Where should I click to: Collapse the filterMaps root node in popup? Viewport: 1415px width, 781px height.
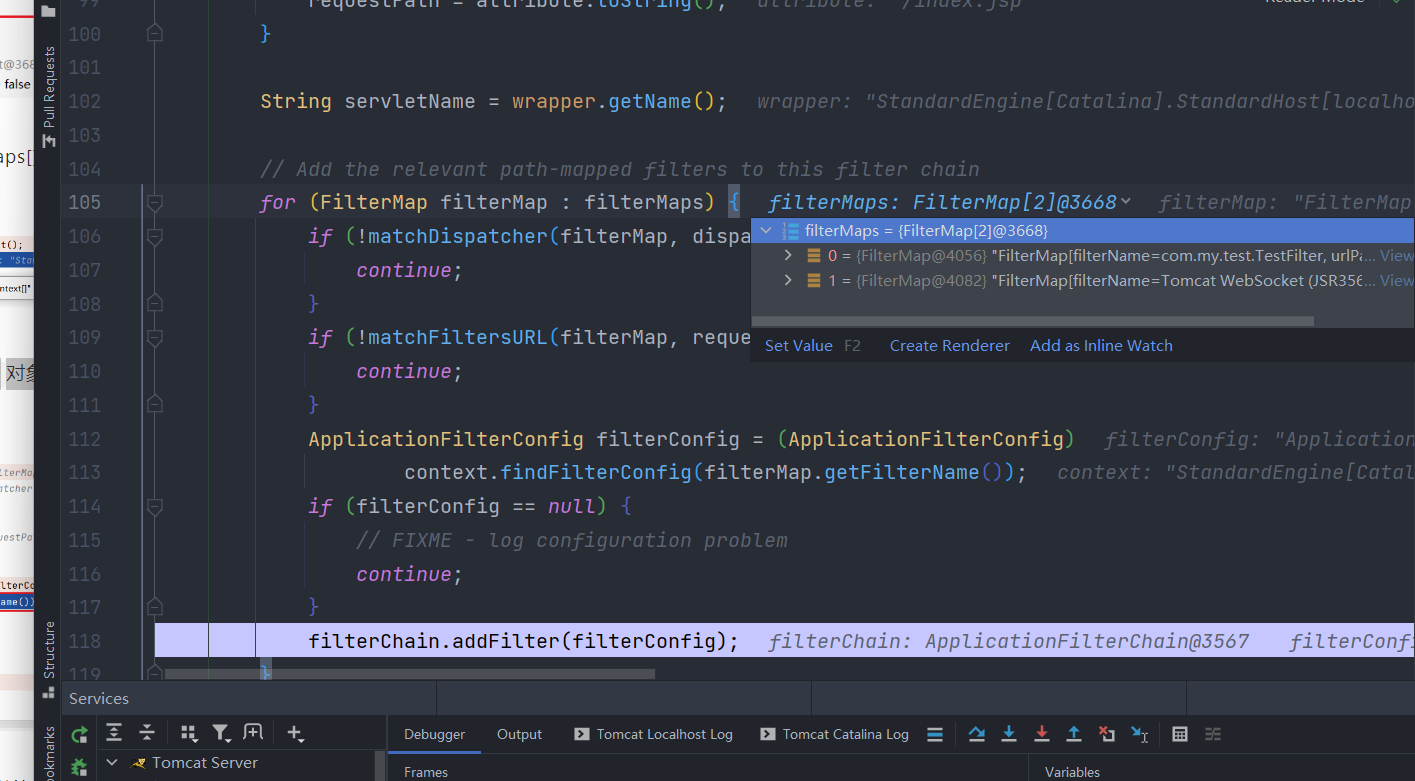pyautogui.click(x=767, y=231)
